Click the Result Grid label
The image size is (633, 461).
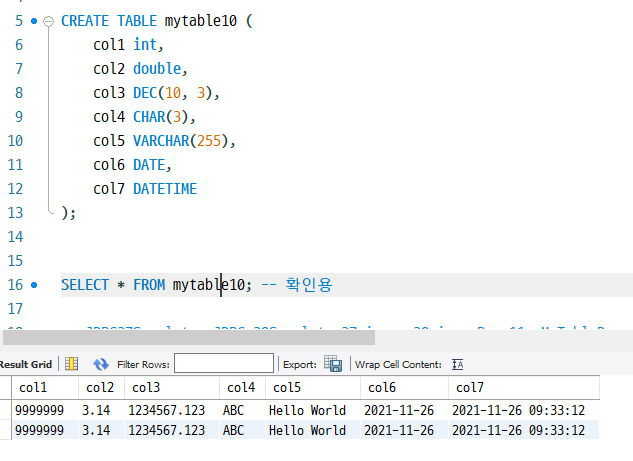(25, 365)
